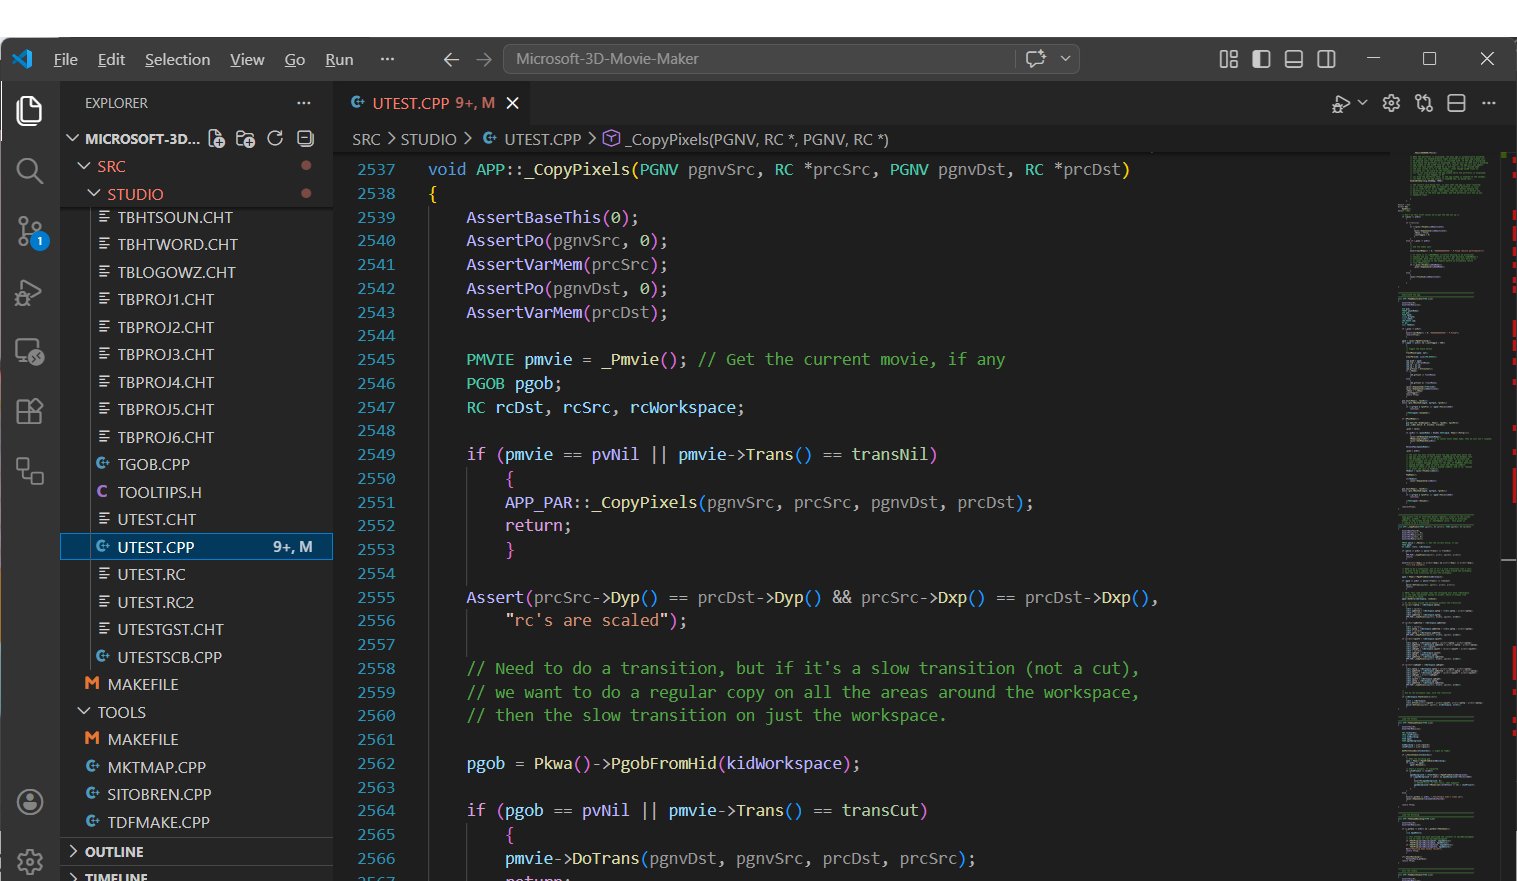The width and height of the screenshot is (1517, 881).
Task: Open Source Control view with one change
Action: tap(30, 232)
